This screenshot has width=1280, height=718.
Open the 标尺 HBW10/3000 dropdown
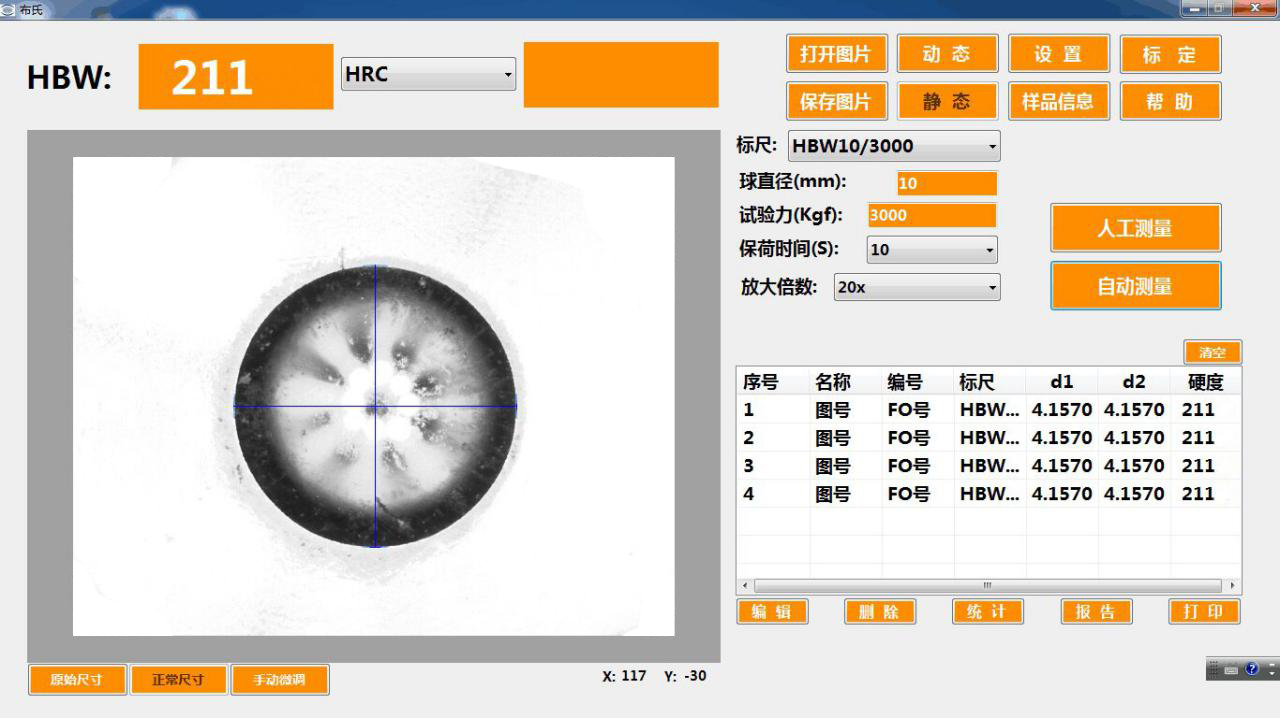click(894, 146)
